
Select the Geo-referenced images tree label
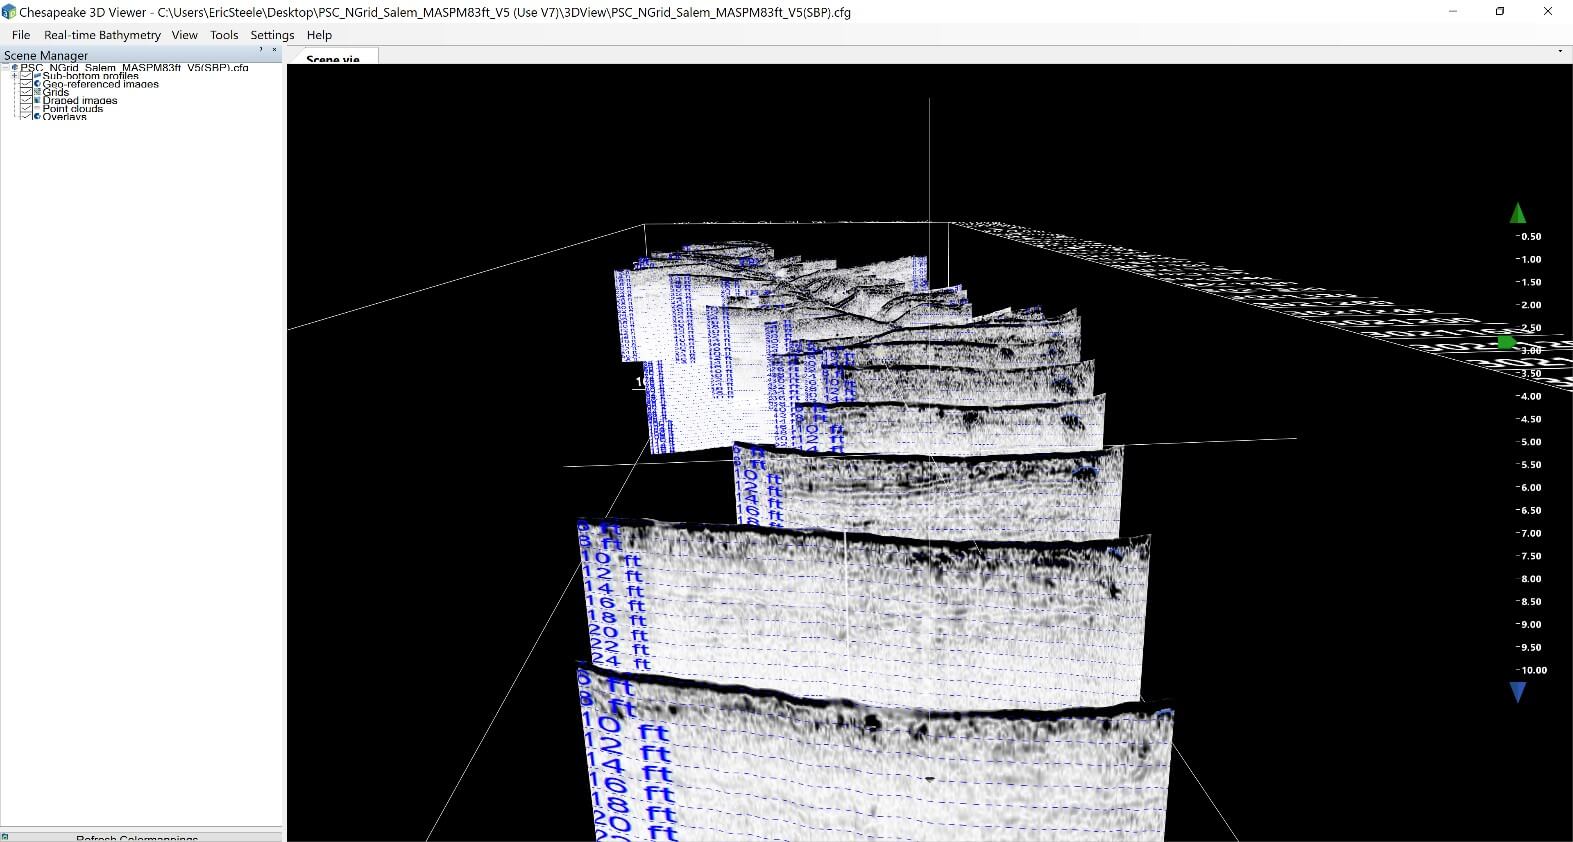coord(100,84)
